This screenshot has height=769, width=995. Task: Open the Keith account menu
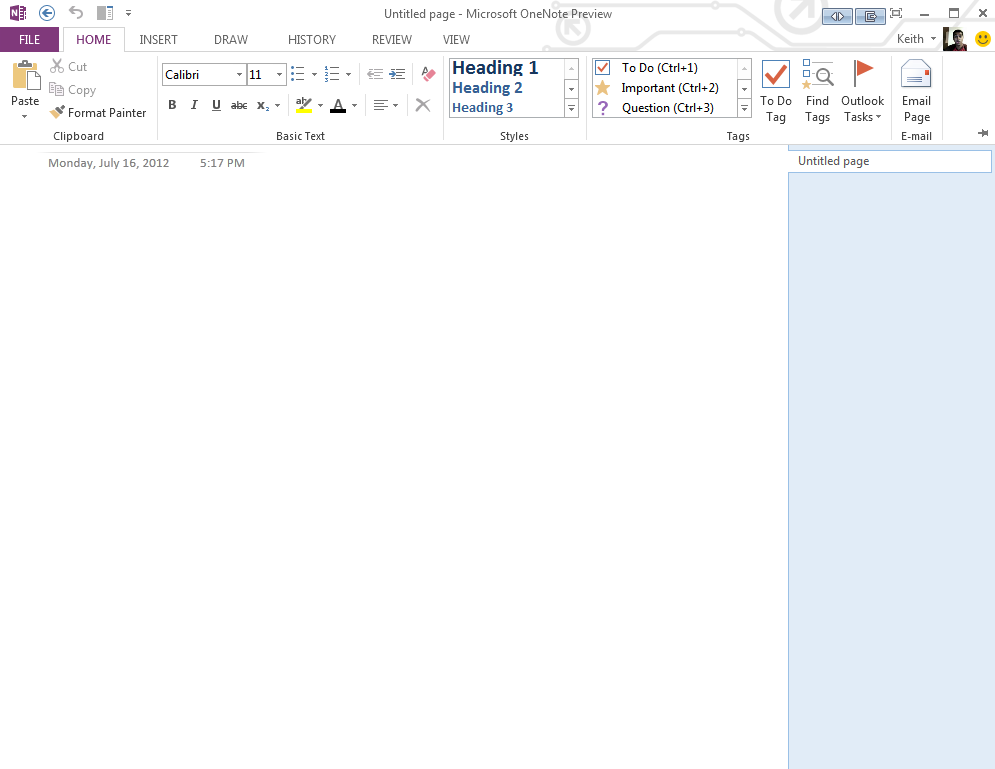click(916, 39)
